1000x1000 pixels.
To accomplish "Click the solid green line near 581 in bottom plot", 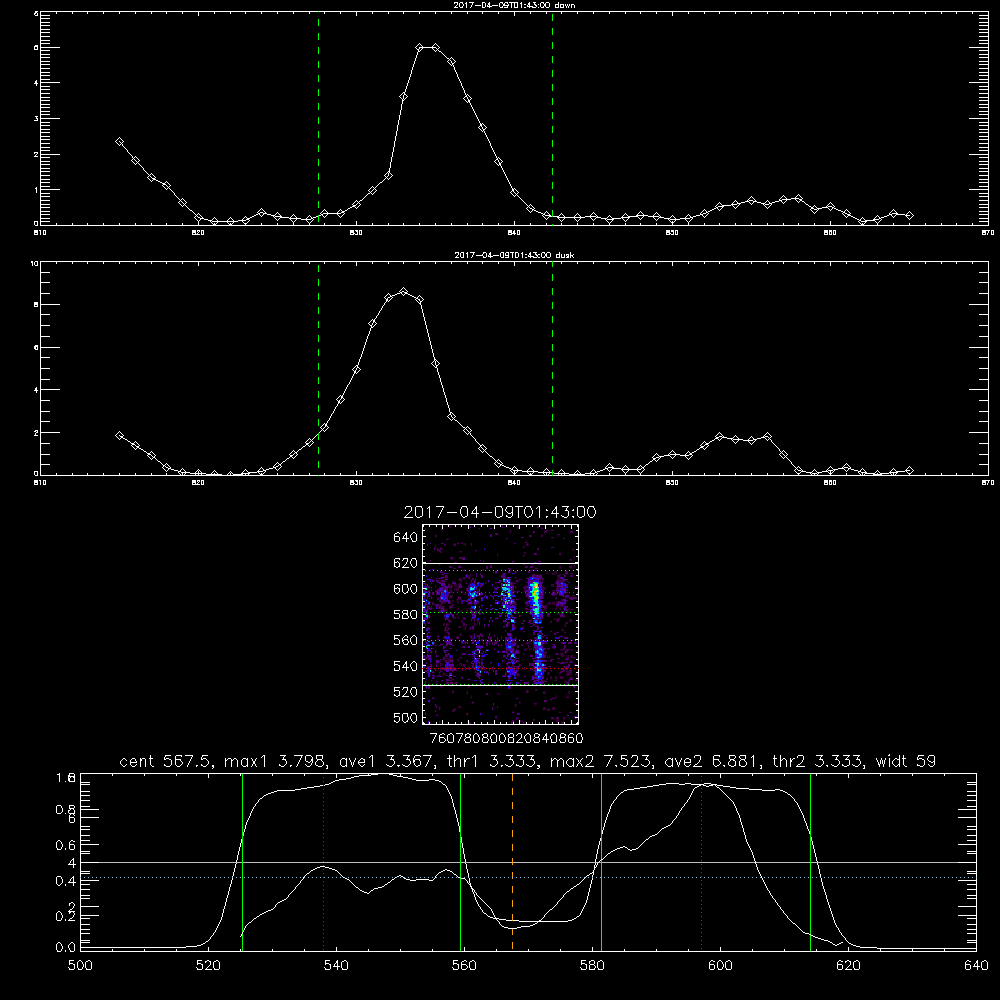I will pos(601,862).
